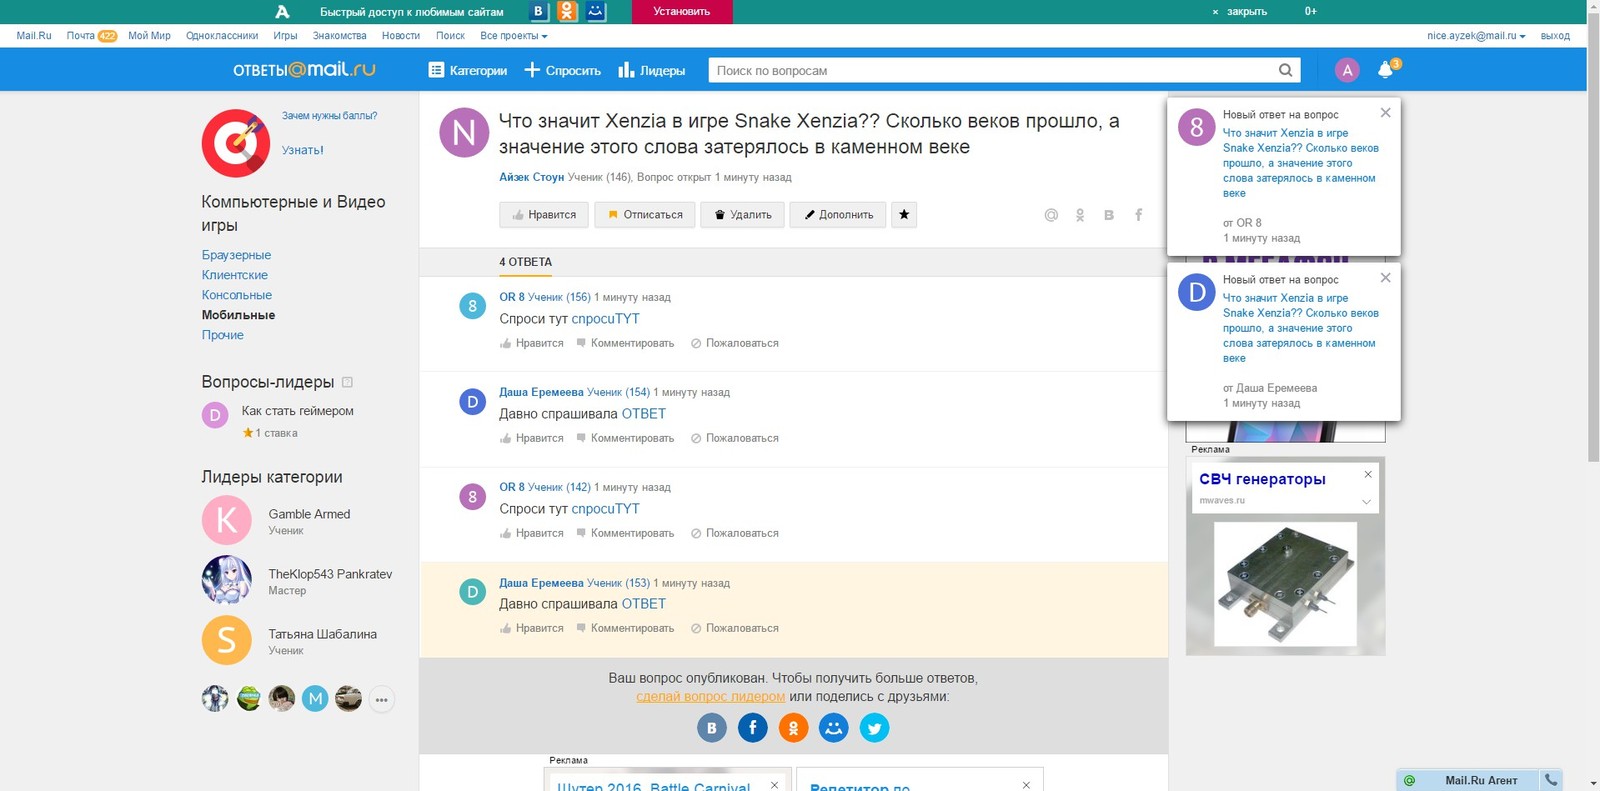Click the Twitter circle share icon

click(x=874, y=728)
